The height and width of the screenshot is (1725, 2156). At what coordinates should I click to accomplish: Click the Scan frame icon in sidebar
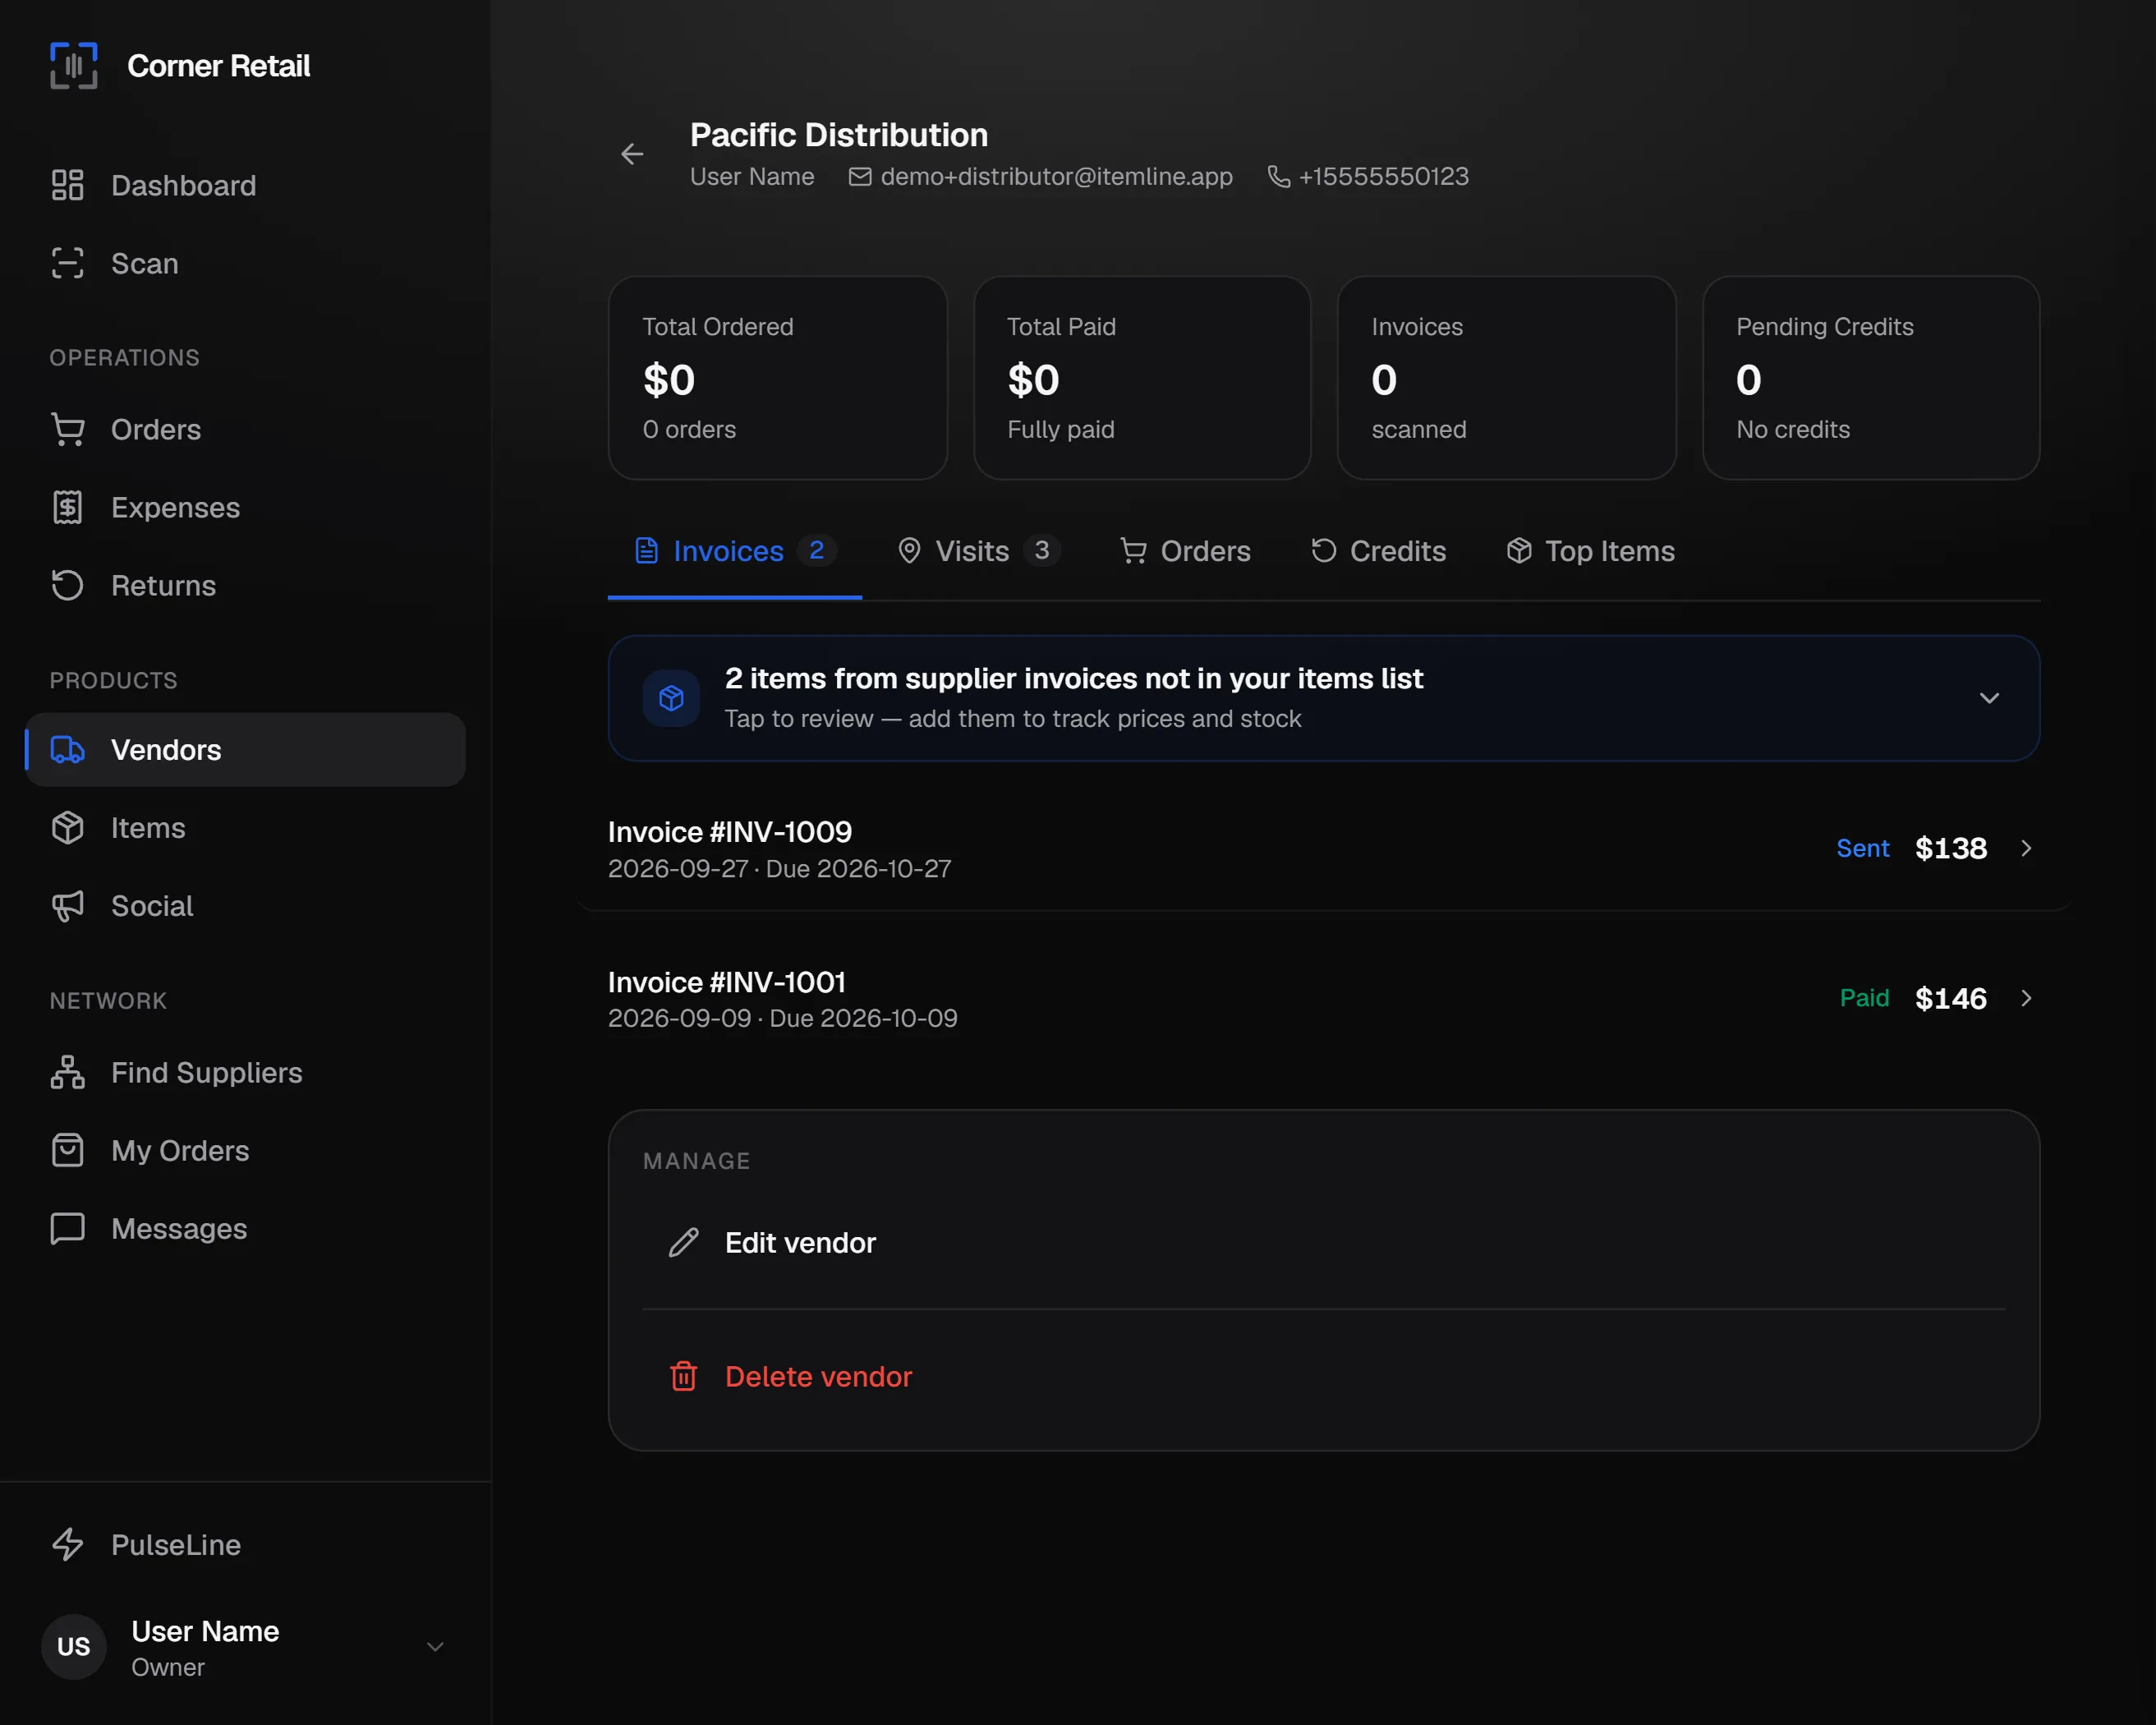(x=67, y=263)
